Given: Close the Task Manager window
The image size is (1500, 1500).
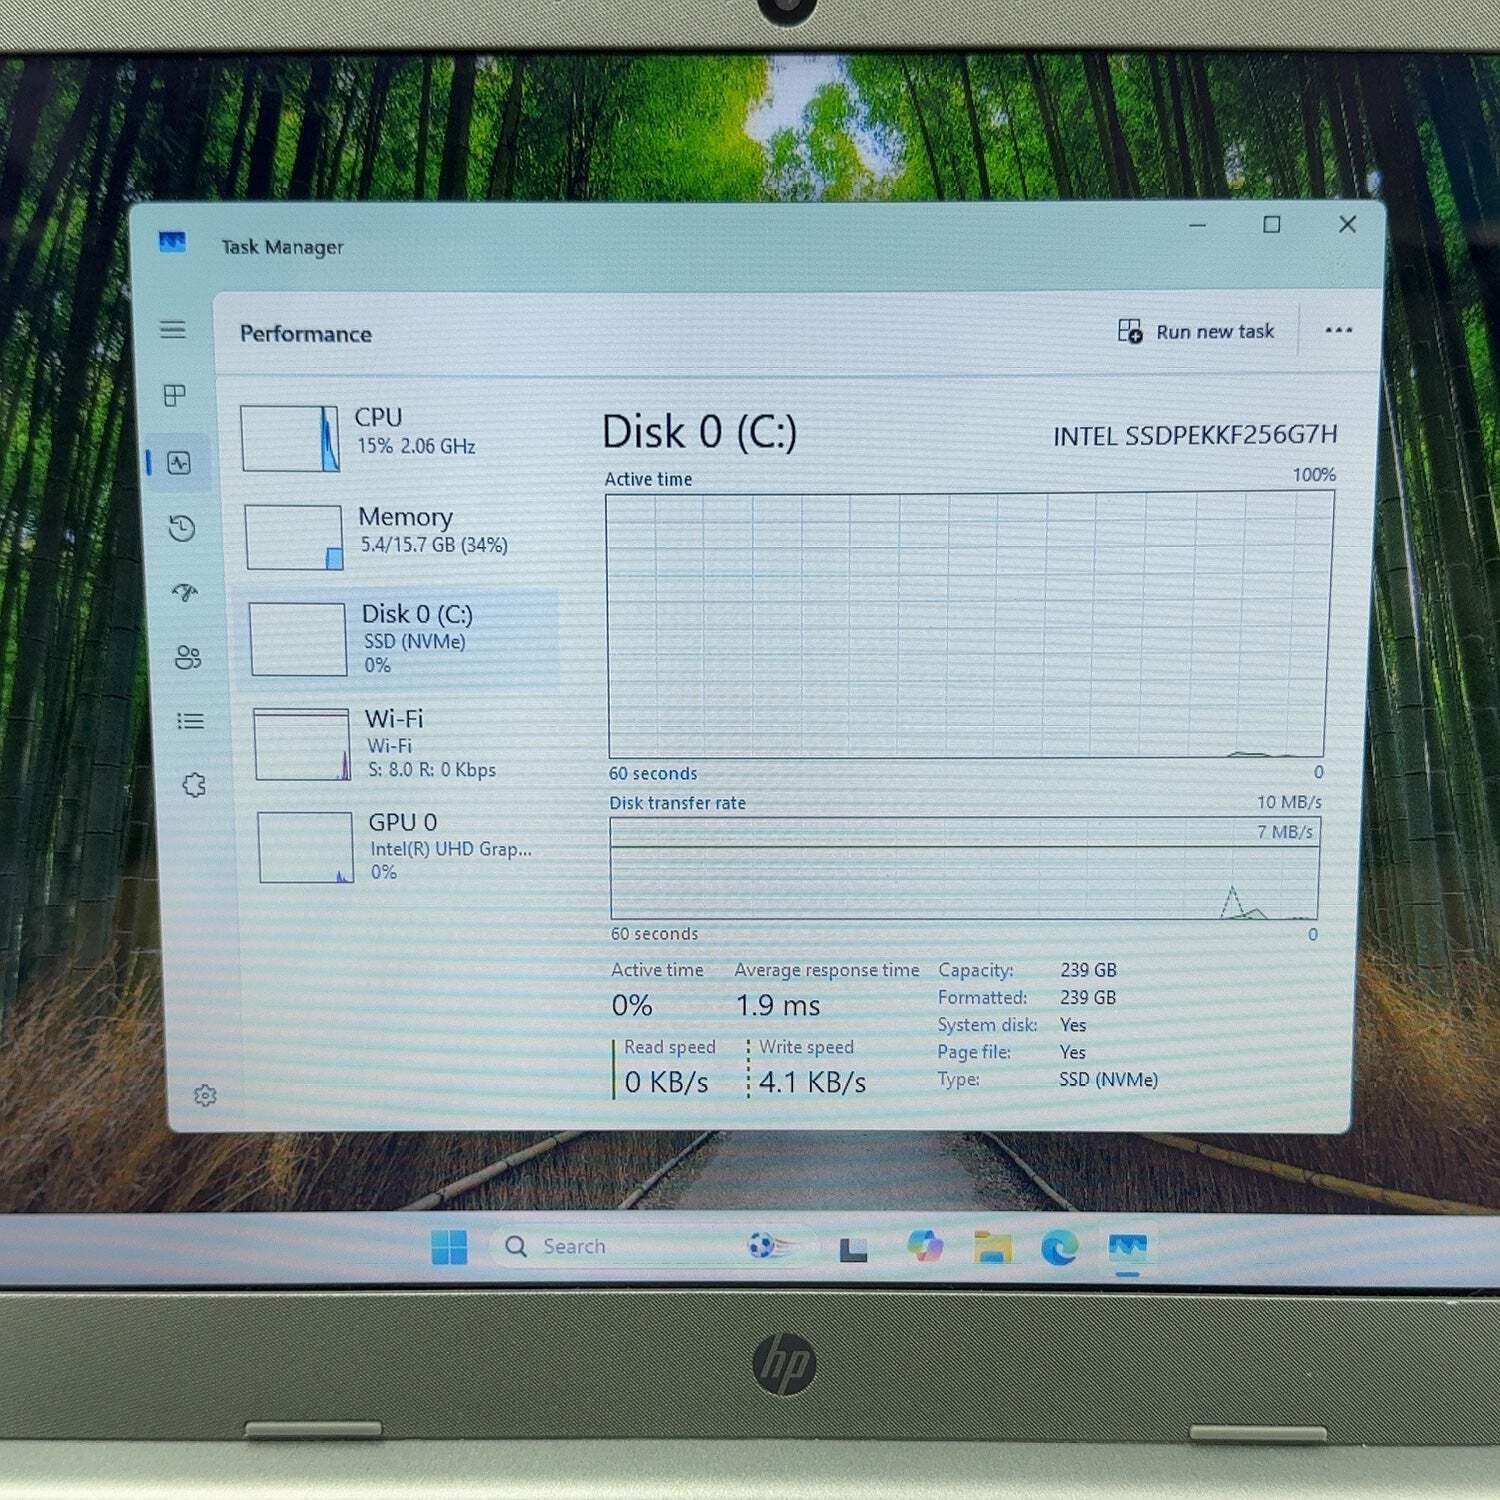Looking at the screenshot, I should (x=1348, y=224).
